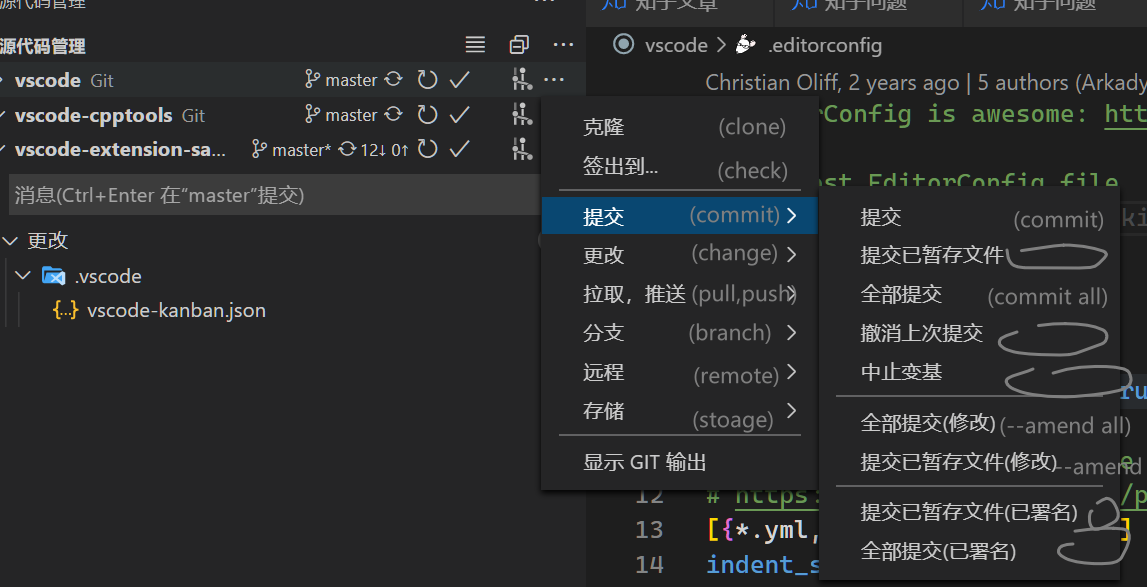This screenshot has height=587, width=1147.
Task: Refresh the vscode-extension-sa repository
Action: coord(427,150)
